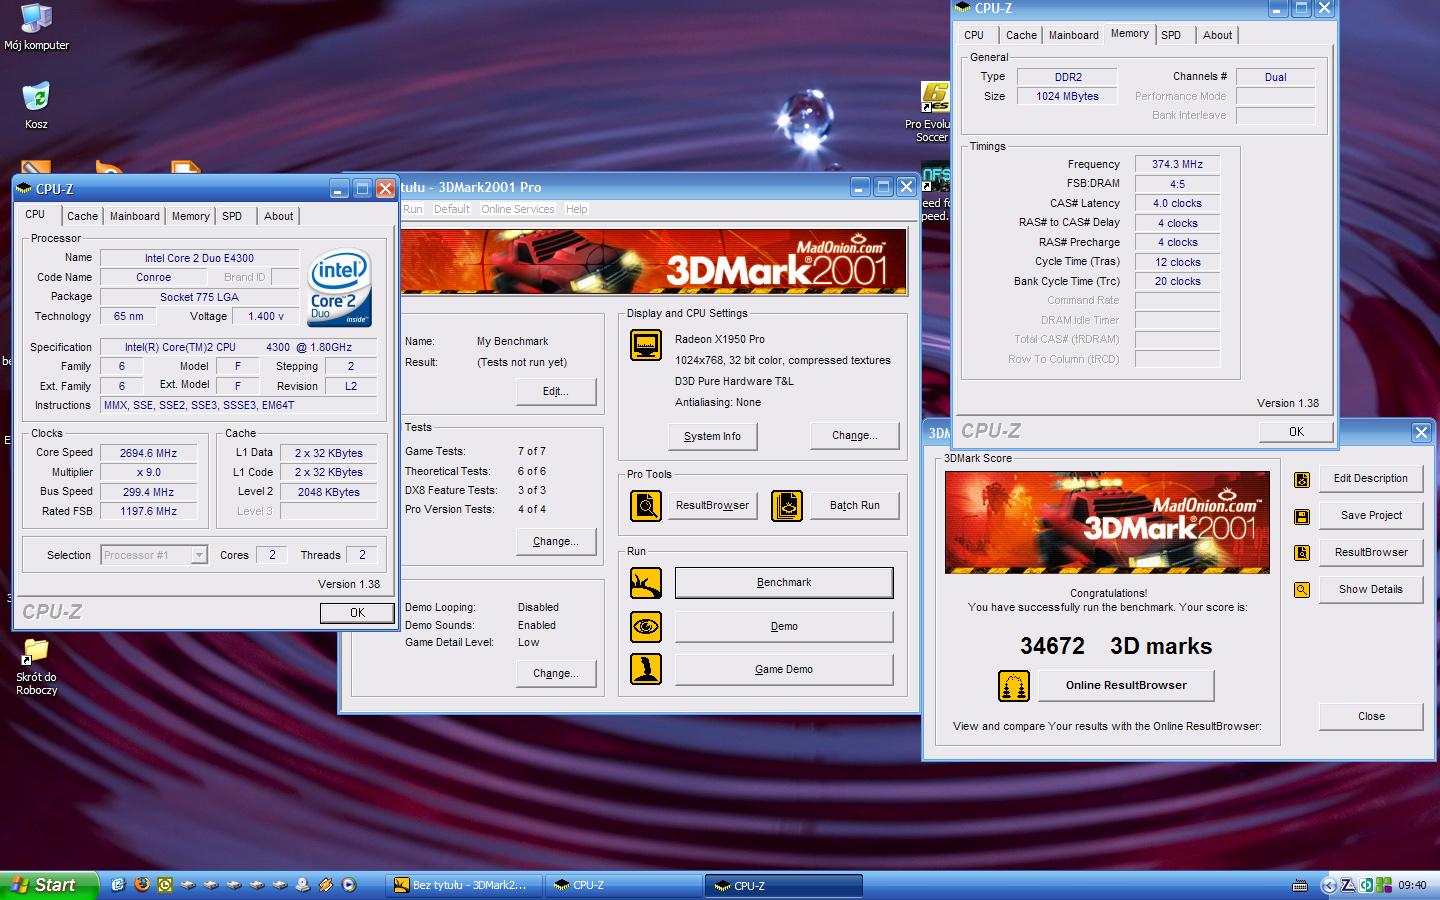Click Change... button under Tests
Viewport: 1440px width, 900px height.
click(x=555, y=541)
